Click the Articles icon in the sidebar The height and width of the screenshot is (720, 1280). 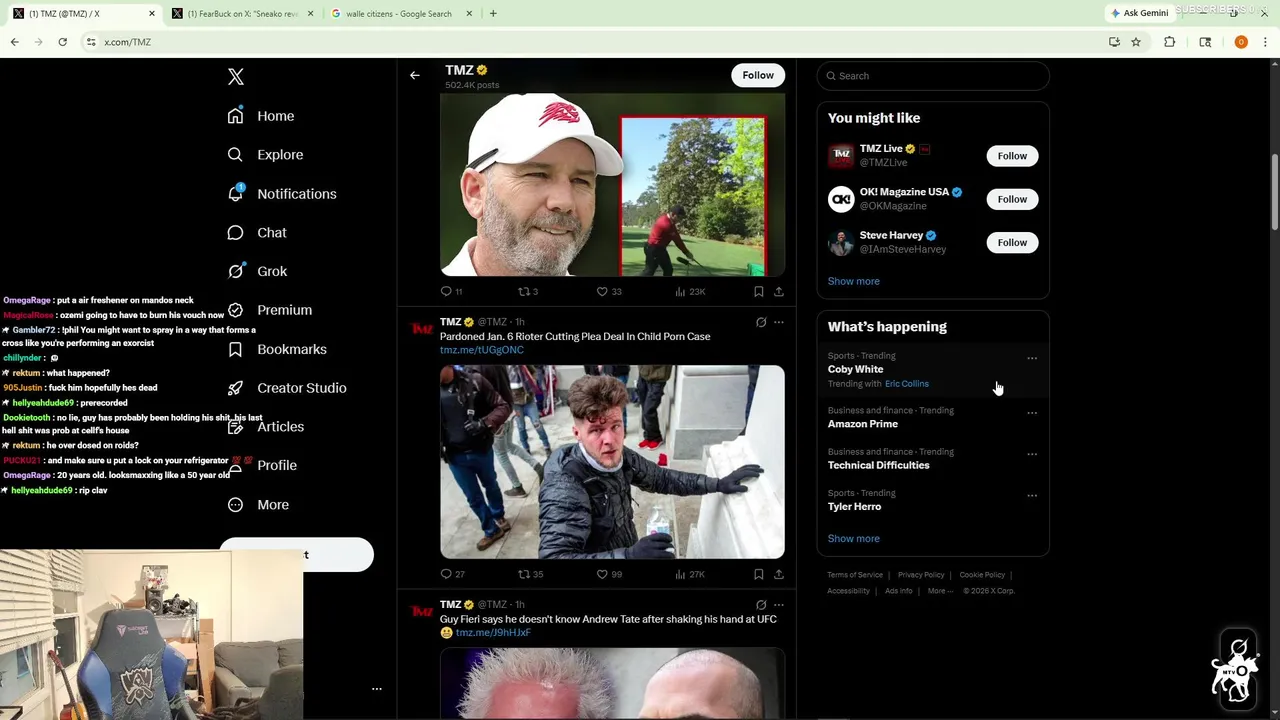(x=235, y=427)
